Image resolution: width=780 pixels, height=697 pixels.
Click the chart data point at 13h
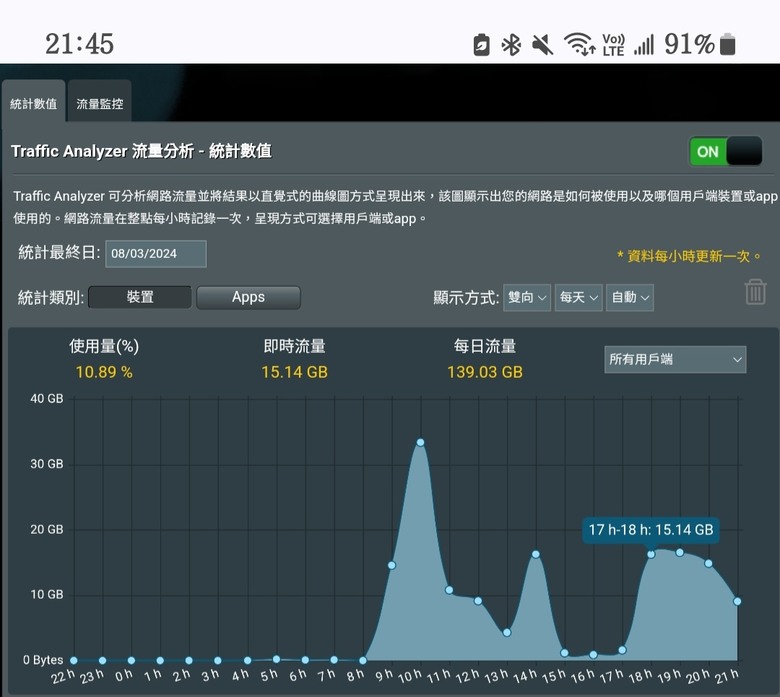pyautogui.click(x=507, y=633)
